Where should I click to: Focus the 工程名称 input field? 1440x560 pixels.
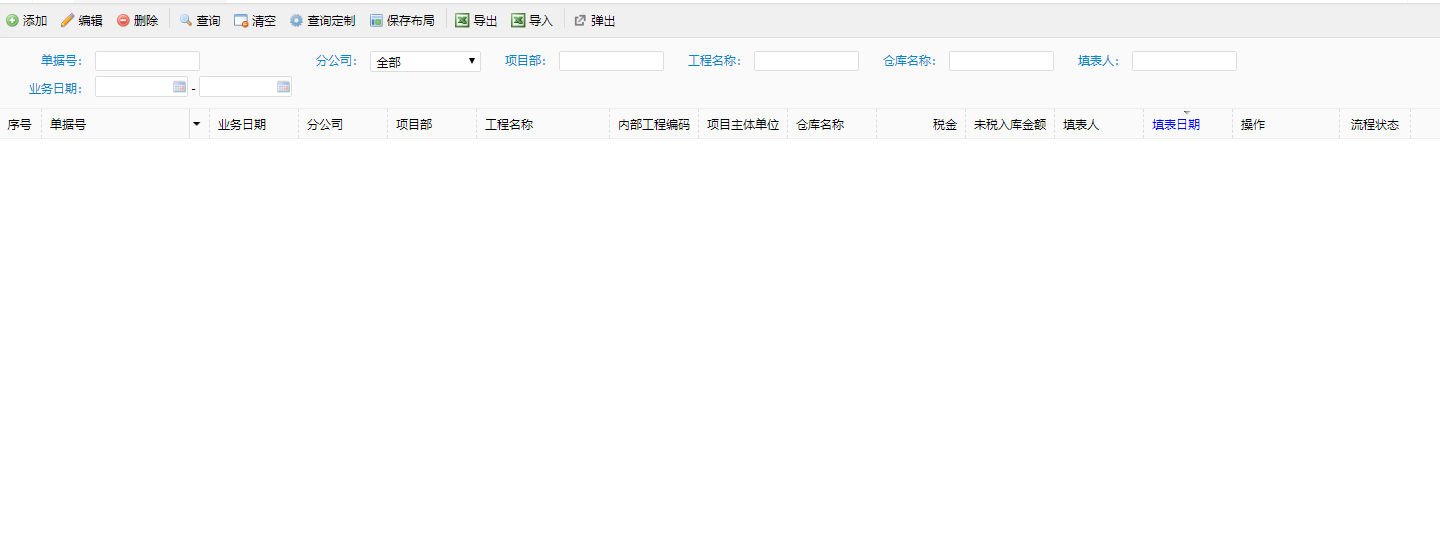tap(806, 61)
